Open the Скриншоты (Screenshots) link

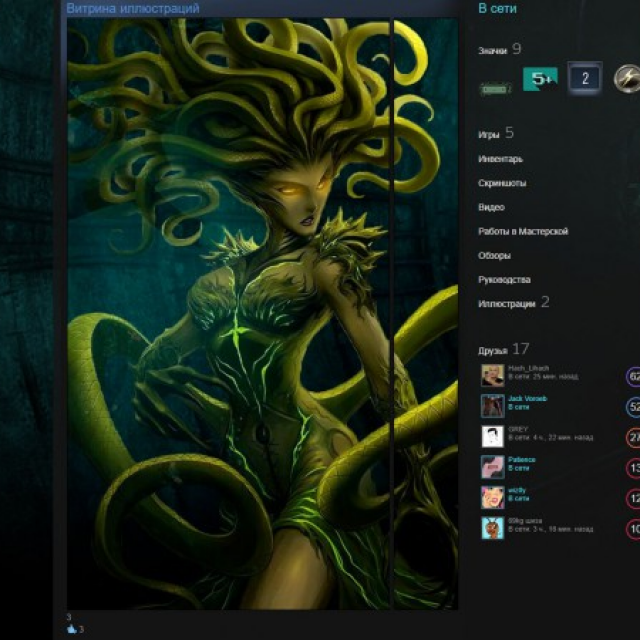point(502,183)
